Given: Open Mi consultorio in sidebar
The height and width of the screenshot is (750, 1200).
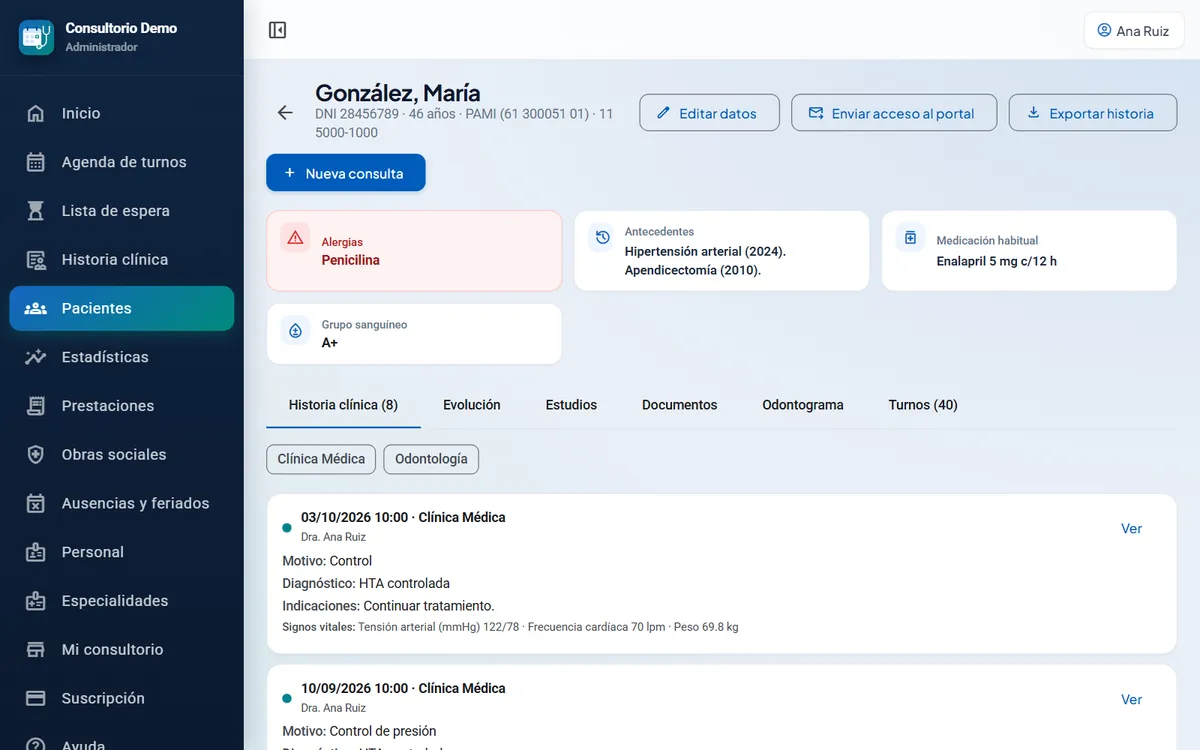Looking at the screenshot, I should pos(122,650).
